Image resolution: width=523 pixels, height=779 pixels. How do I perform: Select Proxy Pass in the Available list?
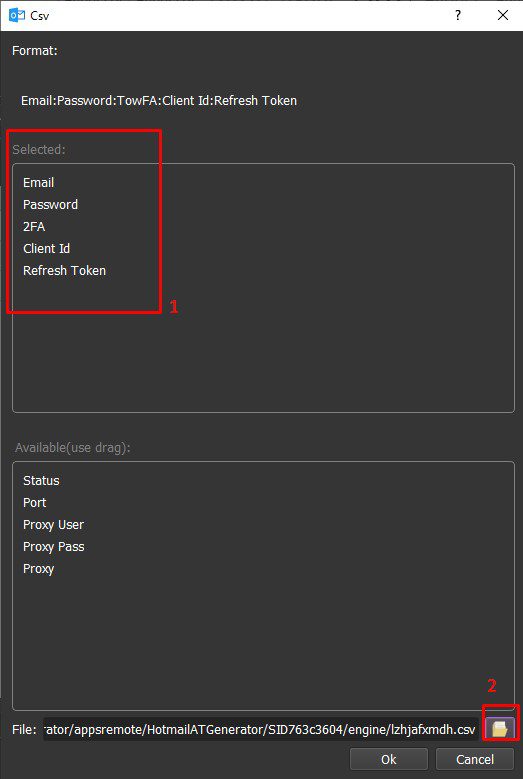tap(54, 546)
